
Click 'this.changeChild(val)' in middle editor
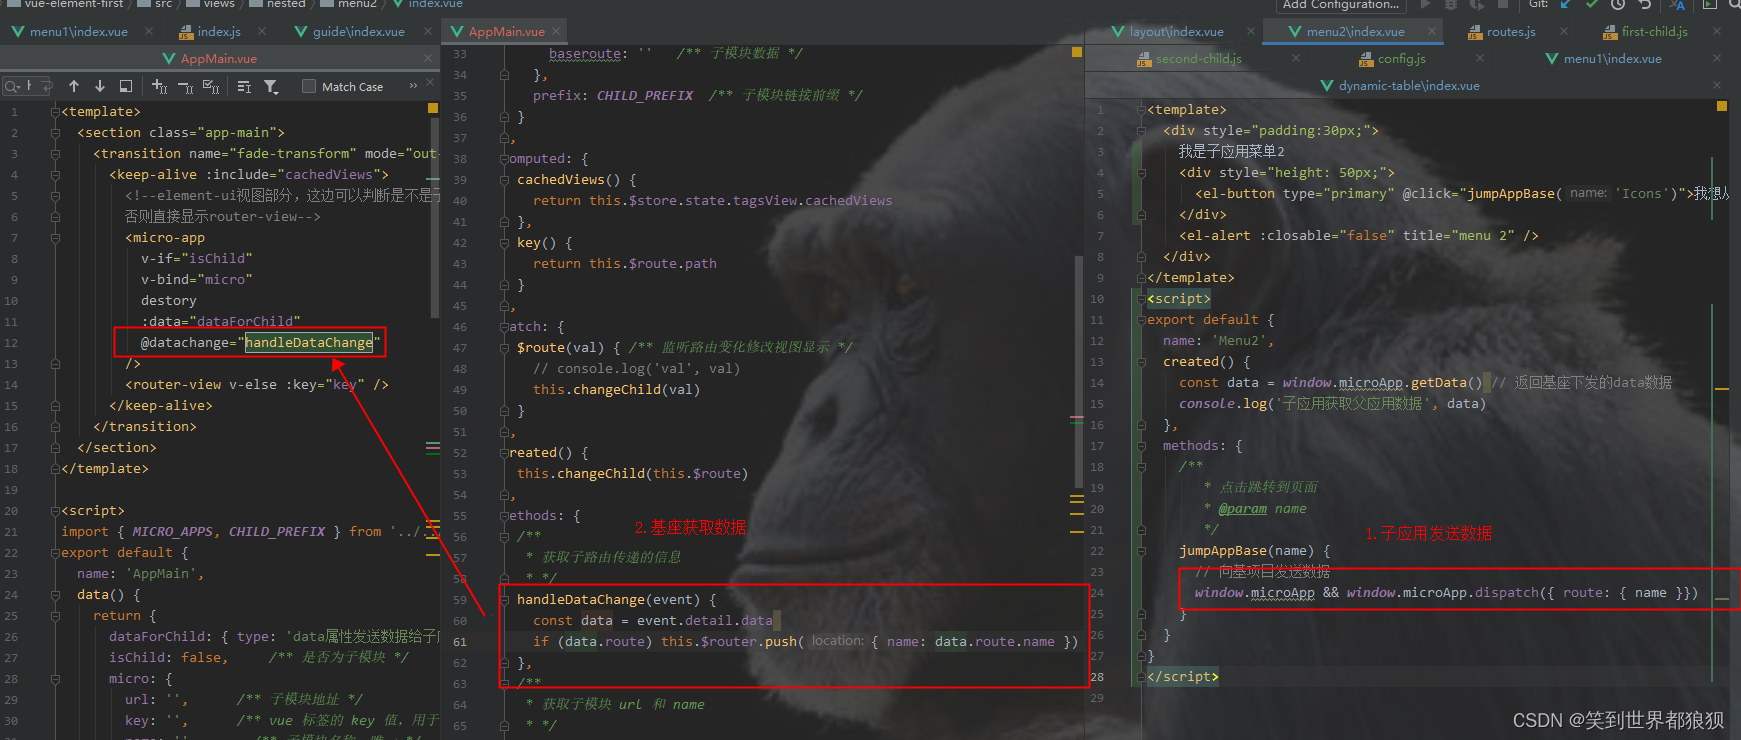click(616, 390)
